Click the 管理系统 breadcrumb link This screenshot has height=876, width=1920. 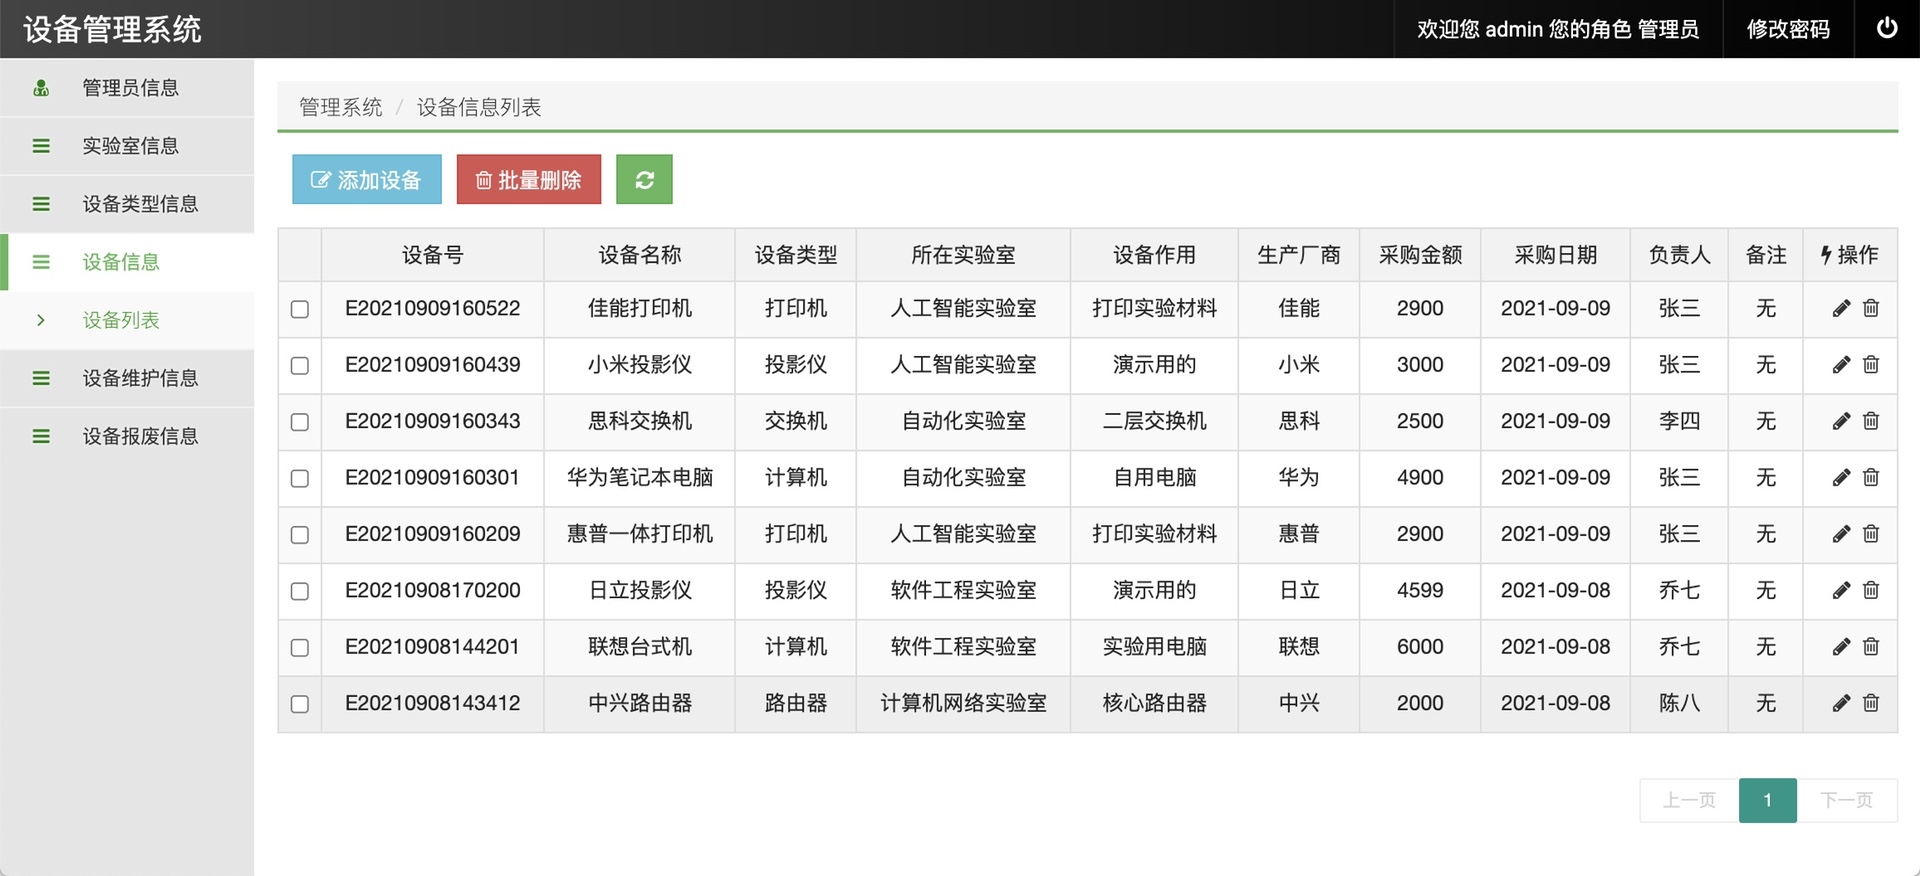(x=341, y=107)
